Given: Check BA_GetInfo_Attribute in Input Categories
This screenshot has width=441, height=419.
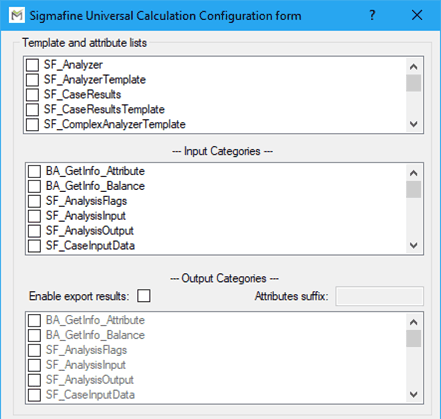Looking at the screenshot, I should (34, 171).
